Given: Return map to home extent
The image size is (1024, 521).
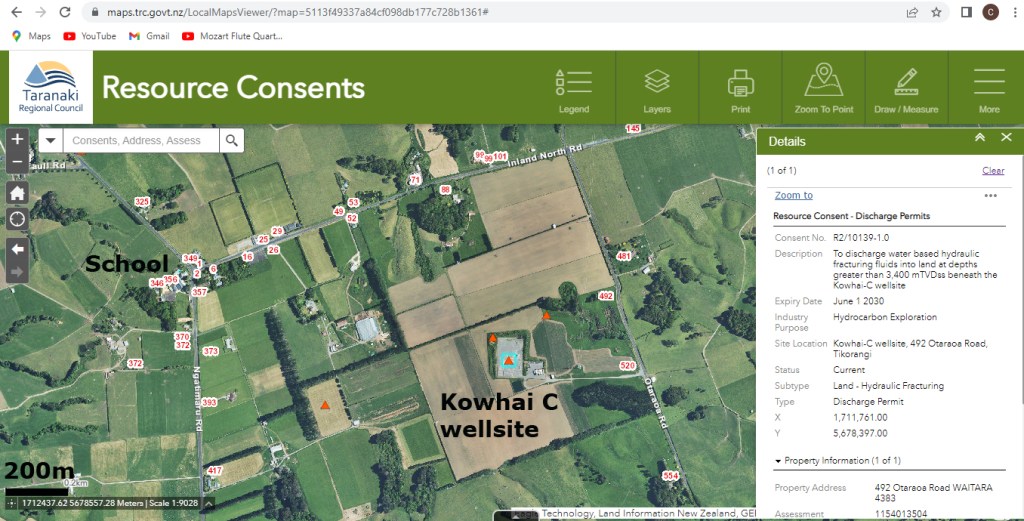Looking at the screenshot, I should (17, 193).
